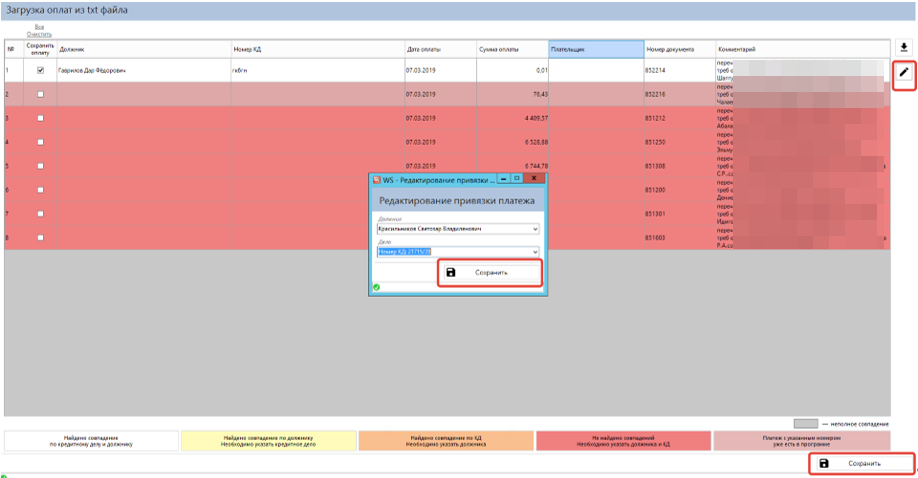Minimize the Редактирование привязки dialog

503,178
